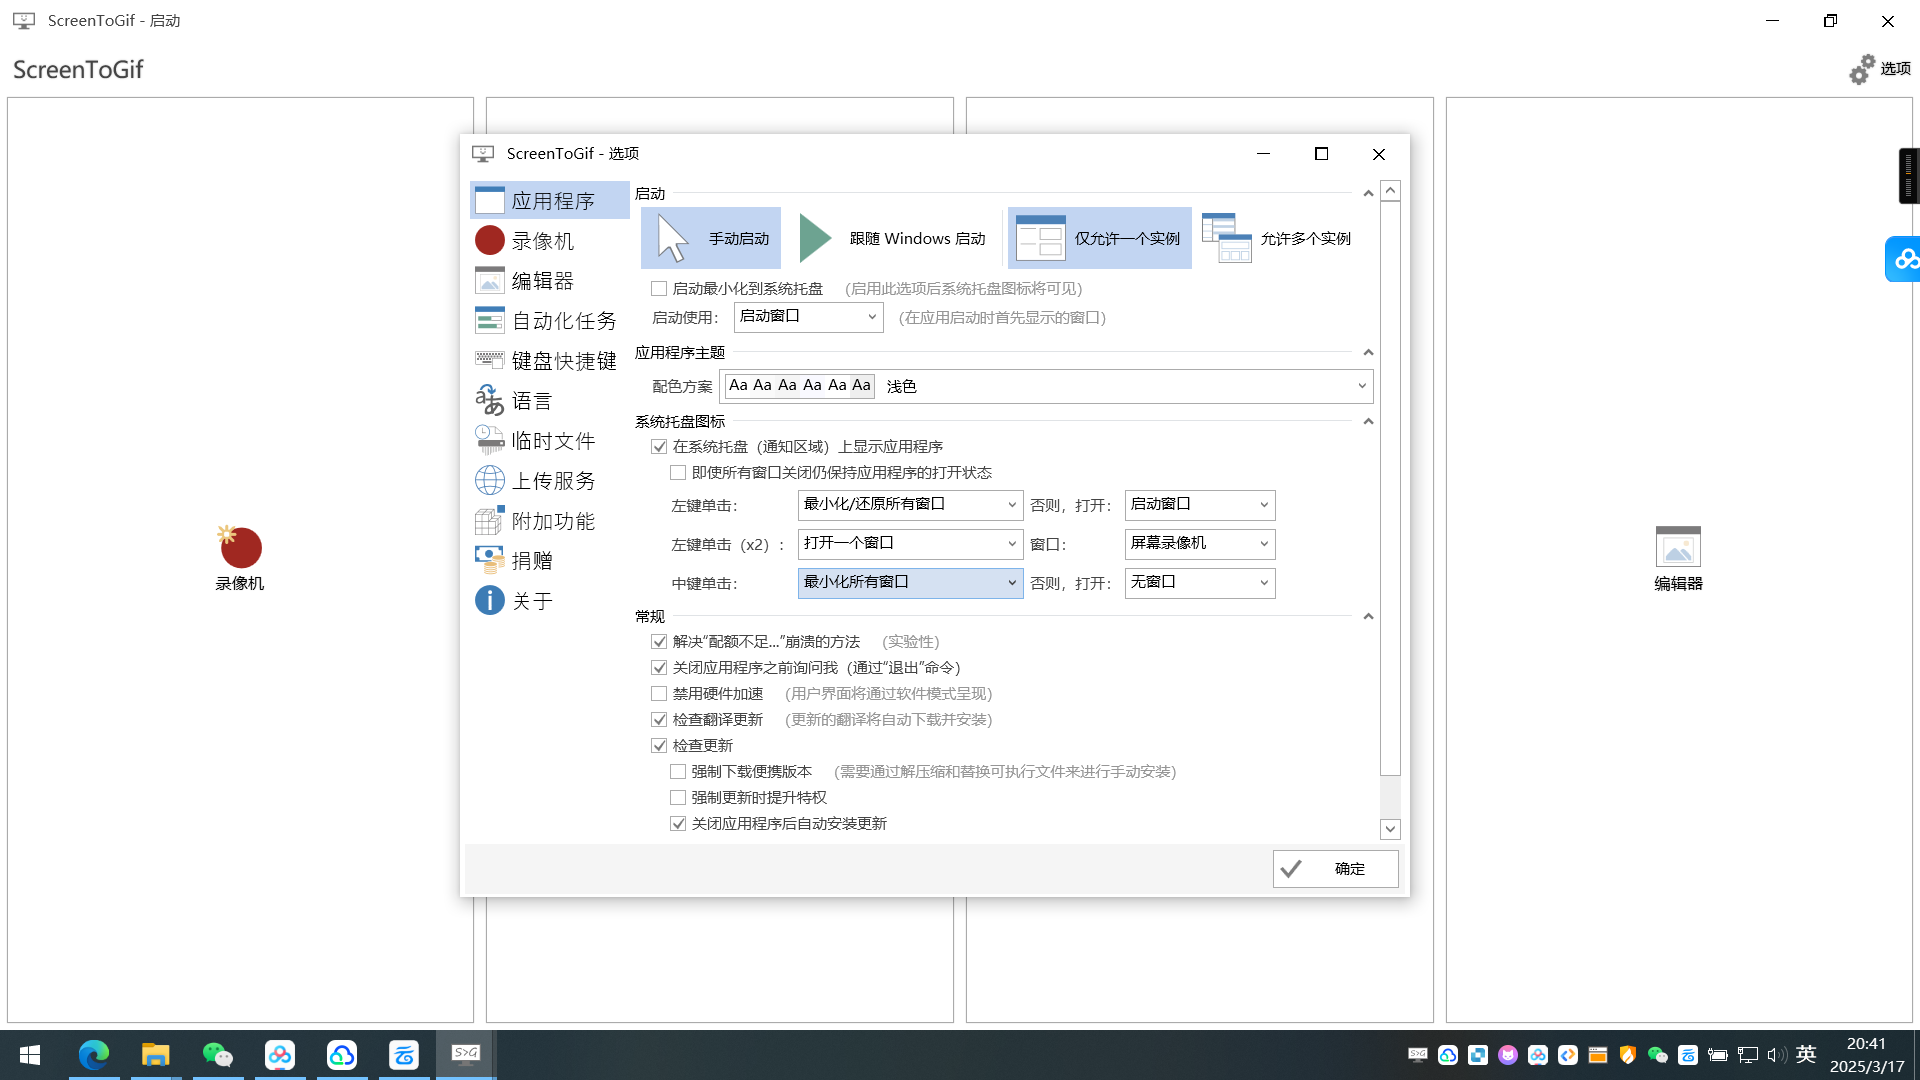Open Microsoft Edge from taskbar
The width and height of the screenshot is (1920, 1080).
[x=94, y=1055]
